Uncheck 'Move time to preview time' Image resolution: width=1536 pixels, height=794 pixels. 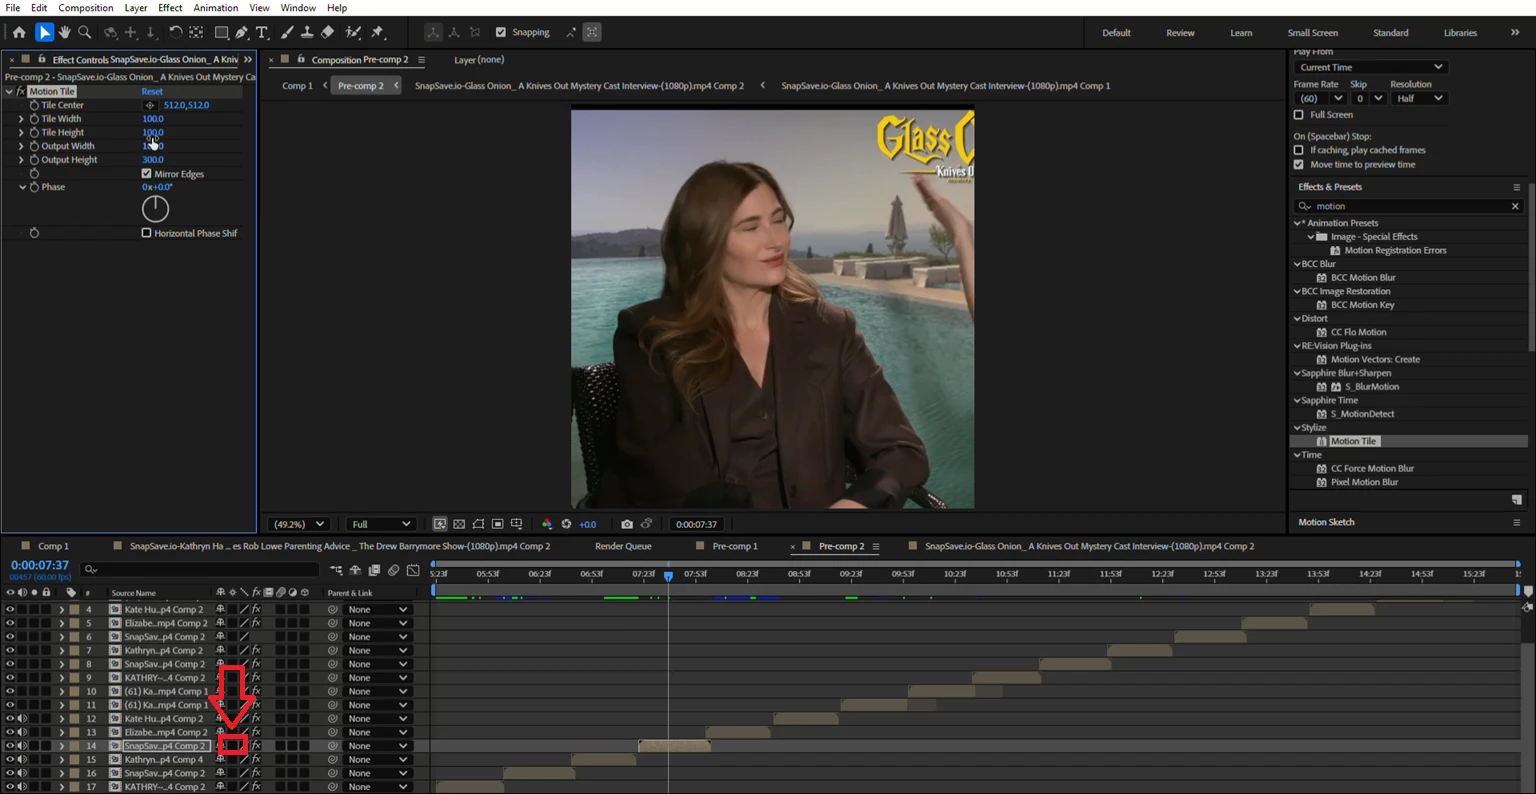[1299, 164]
